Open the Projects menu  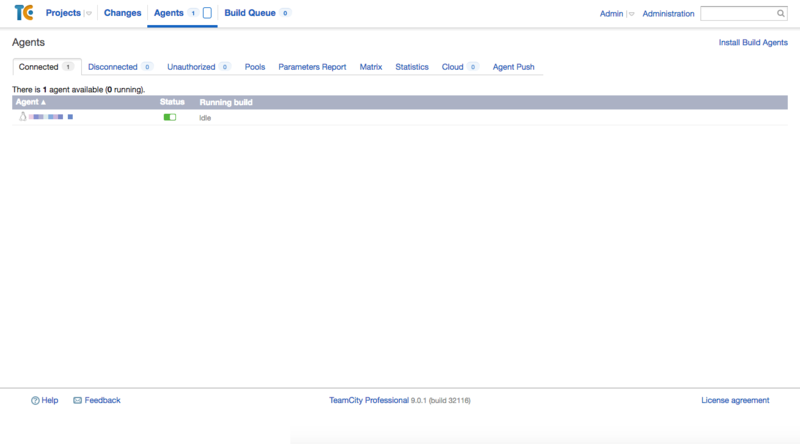pyautogui.click(x=63, y=13)
